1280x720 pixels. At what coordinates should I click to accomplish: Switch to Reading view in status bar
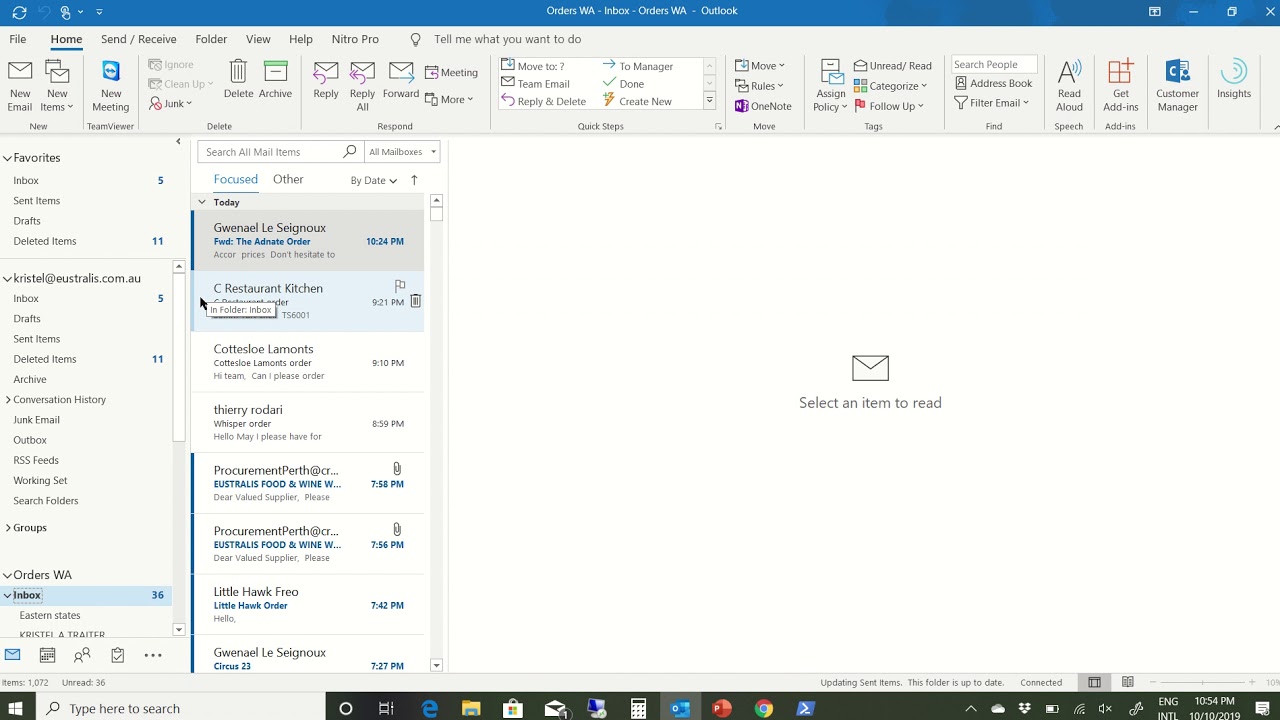(x=1128, y=682)
